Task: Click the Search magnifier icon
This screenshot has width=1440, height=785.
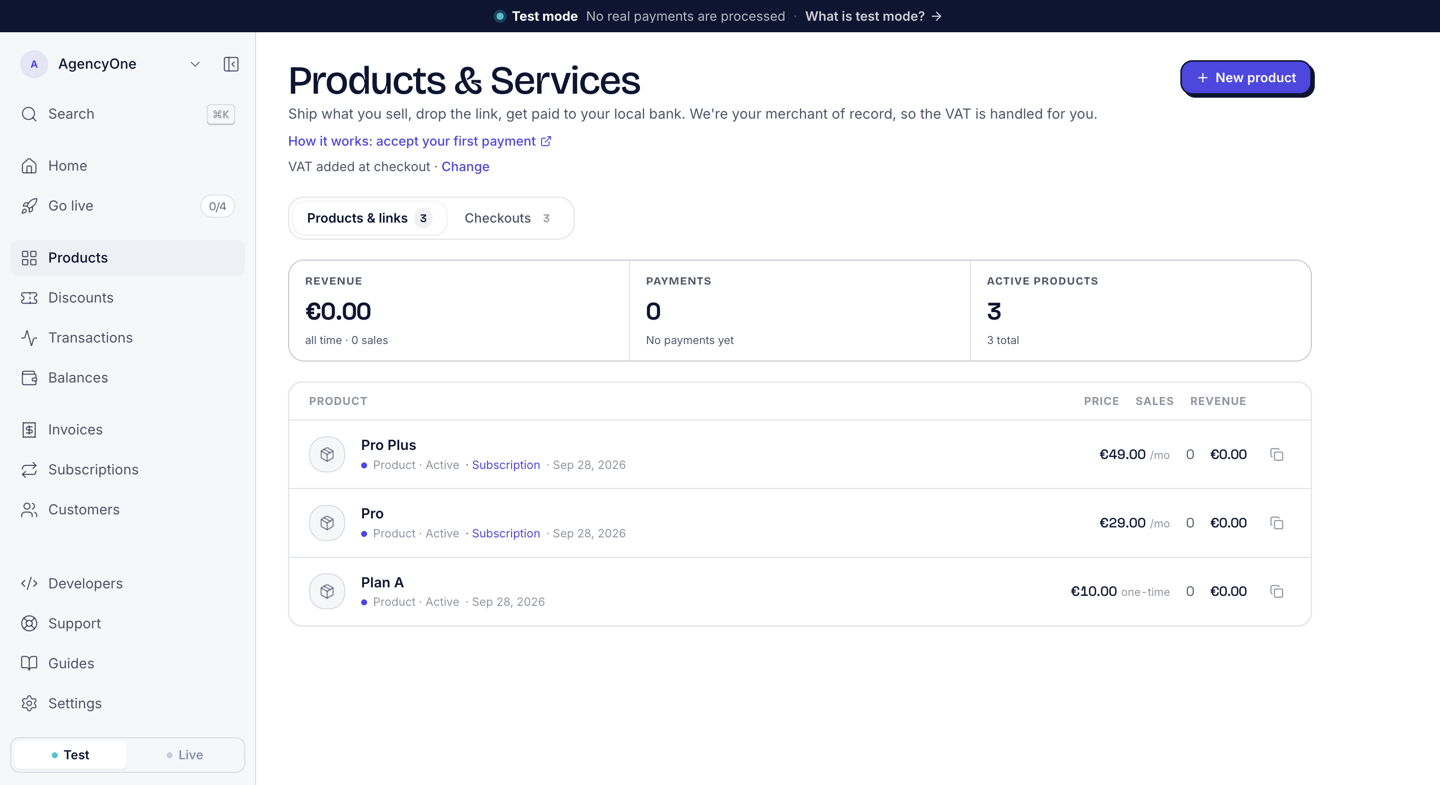Action: point(29,114)
